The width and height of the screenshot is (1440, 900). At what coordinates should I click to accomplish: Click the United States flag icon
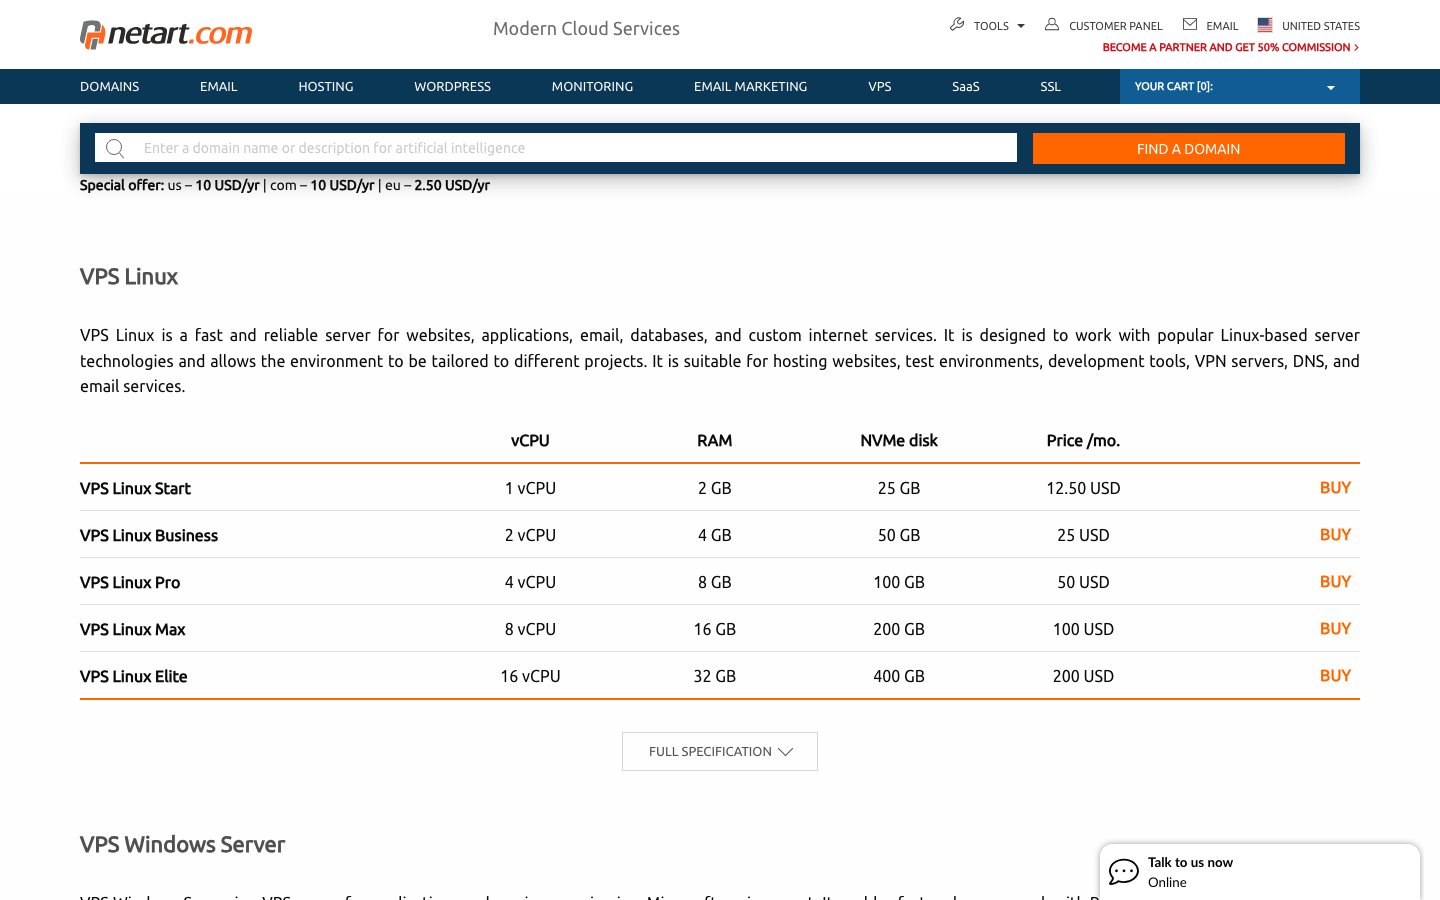pos(1265,24)
